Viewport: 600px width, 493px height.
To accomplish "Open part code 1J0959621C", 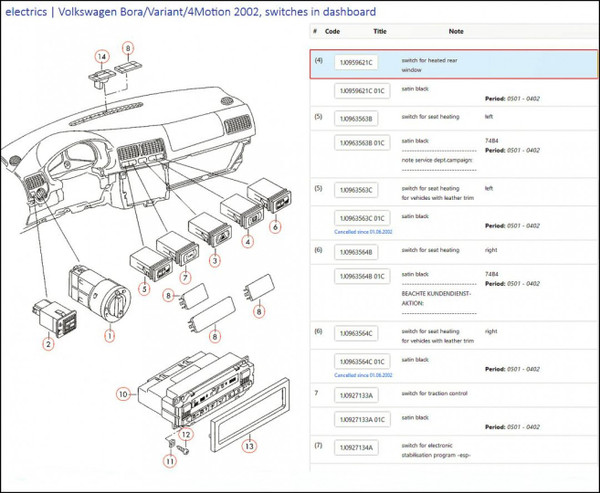I will (356, 63).
